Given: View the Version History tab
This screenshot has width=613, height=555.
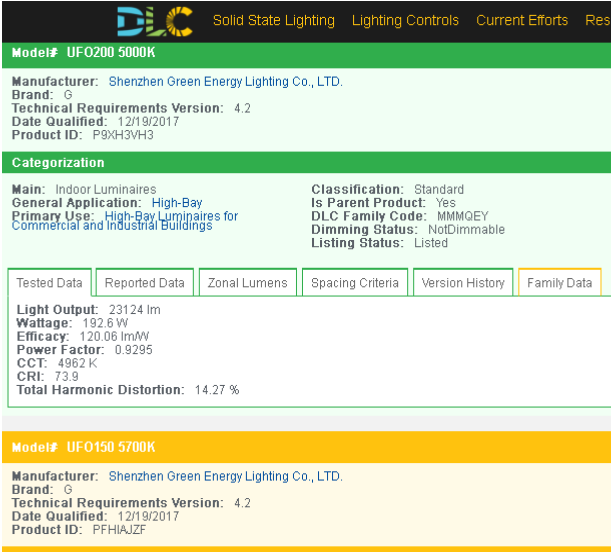Looking at the screenshot, I should pyautogui.click(x=463, y=283).
